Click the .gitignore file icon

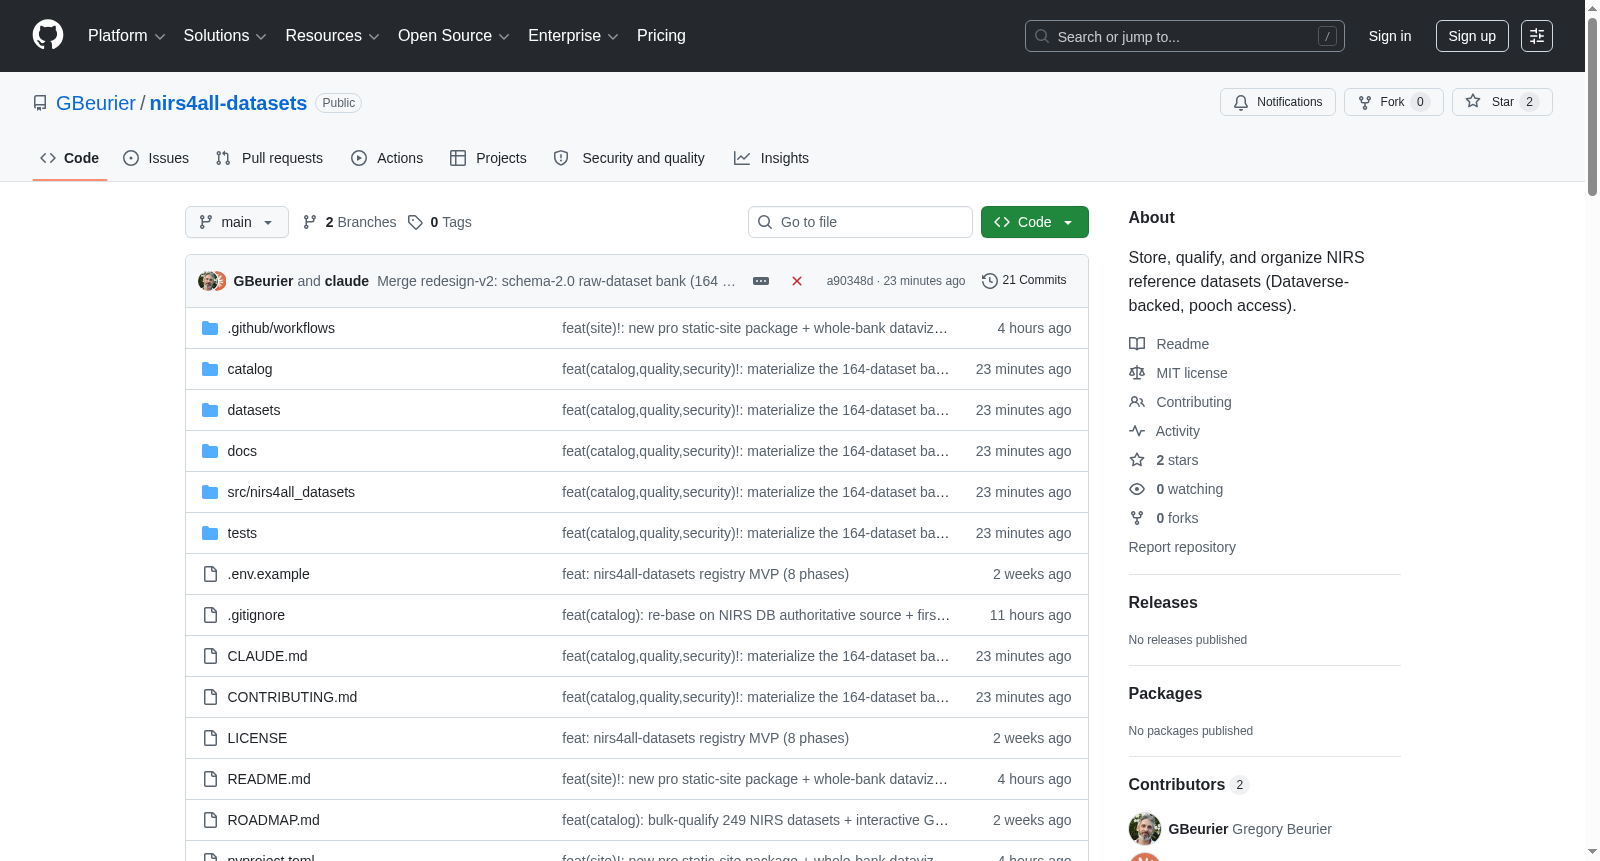tap(210, 615)
